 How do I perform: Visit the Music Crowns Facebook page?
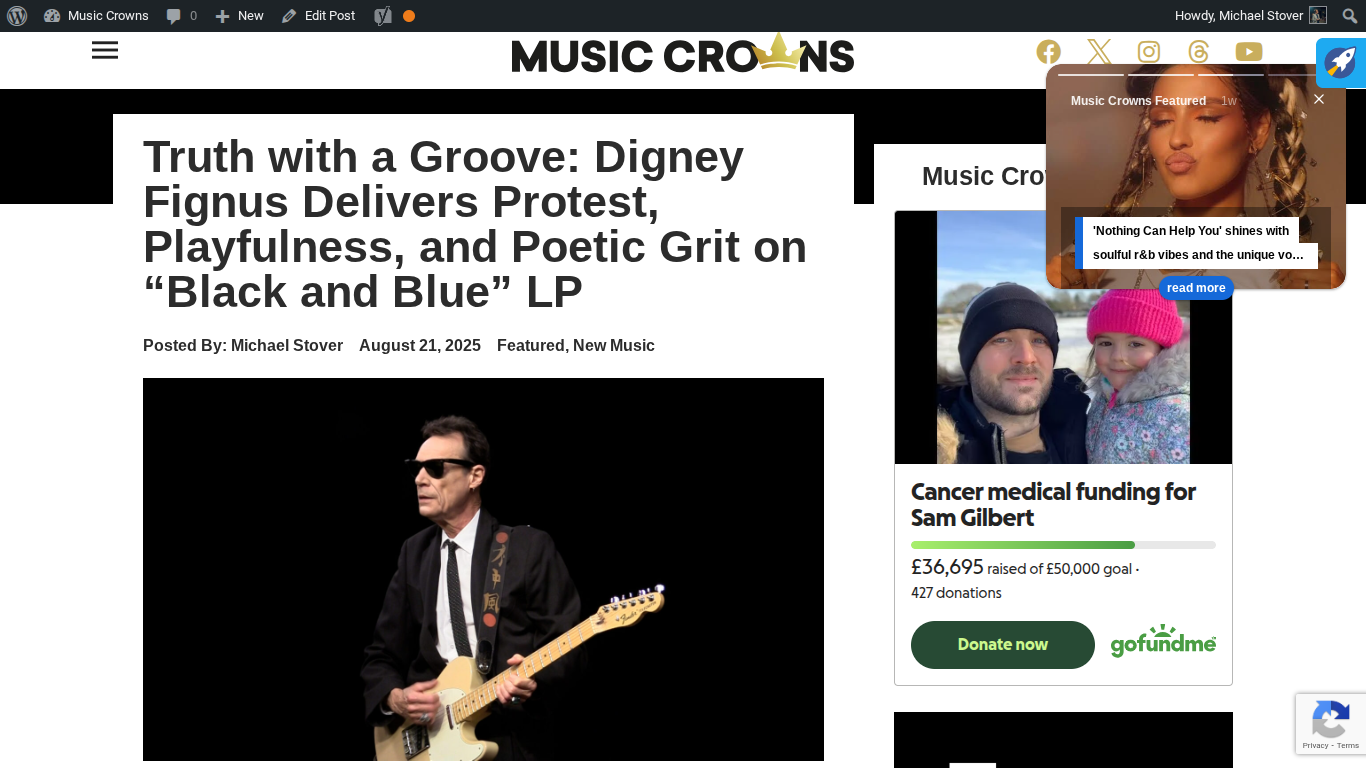(x=1048, y=52)
